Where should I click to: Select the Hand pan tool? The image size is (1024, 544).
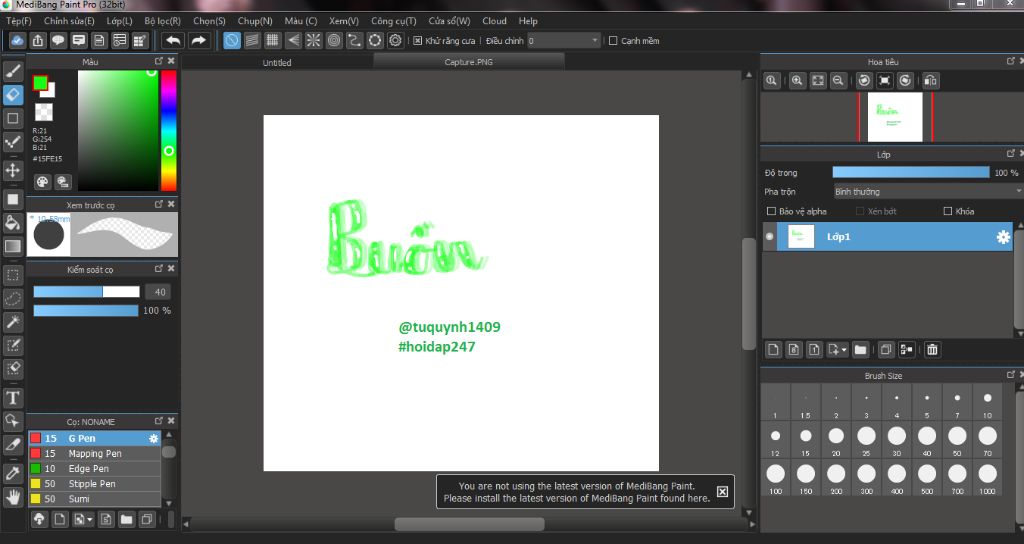12,498
